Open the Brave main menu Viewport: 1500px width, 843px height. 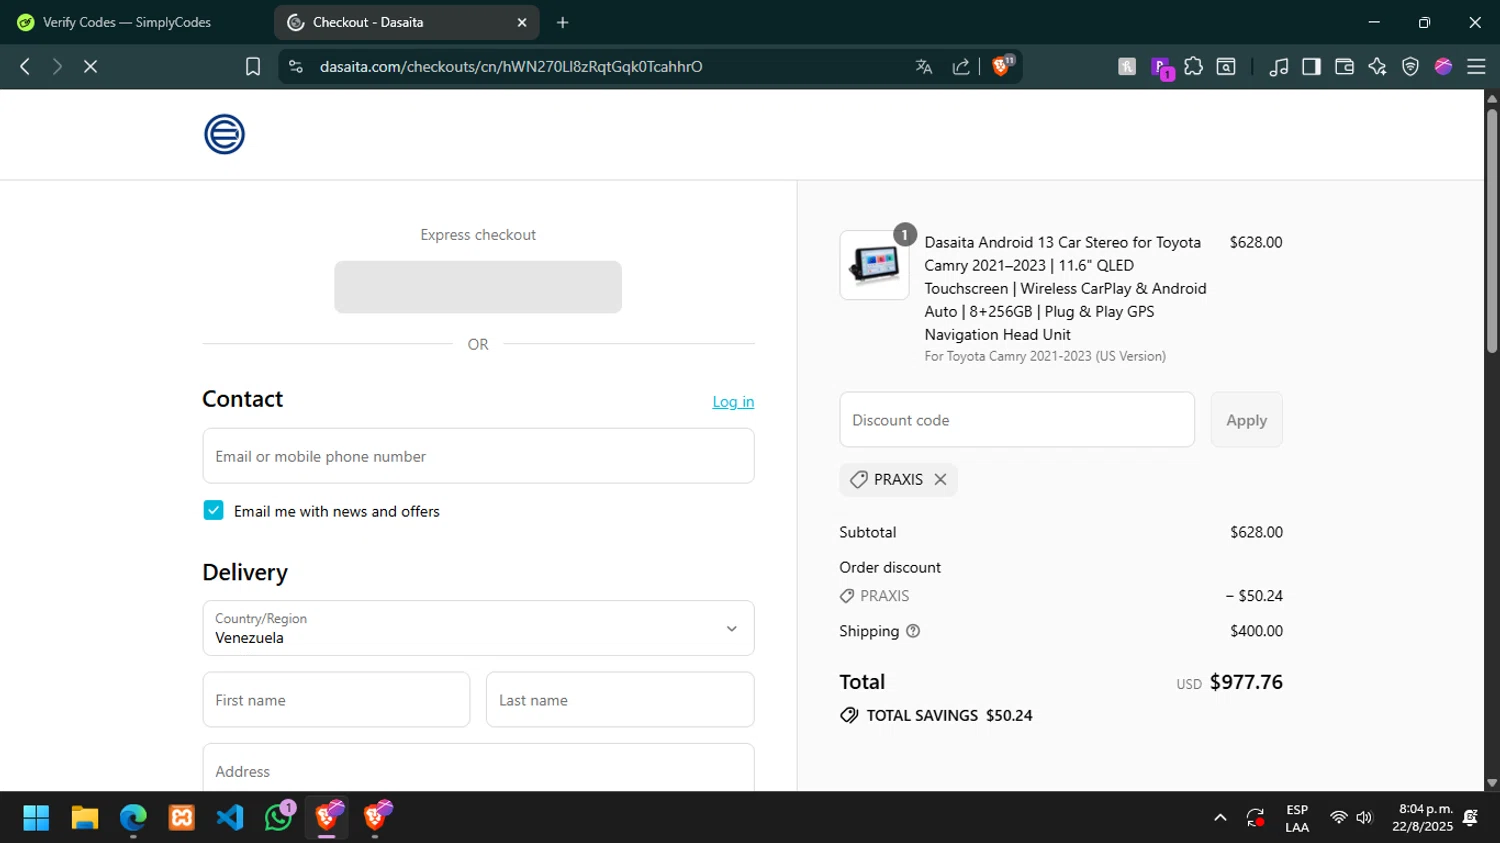(x=1476, y=66)
